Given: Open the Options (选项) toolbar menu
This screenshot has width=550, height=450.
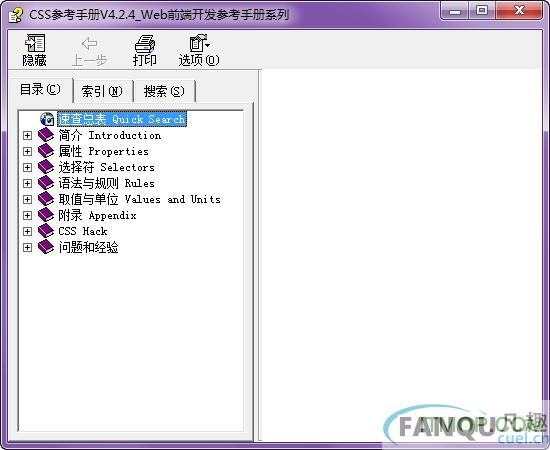Looking at the screenshot, I should click(199, 43).
